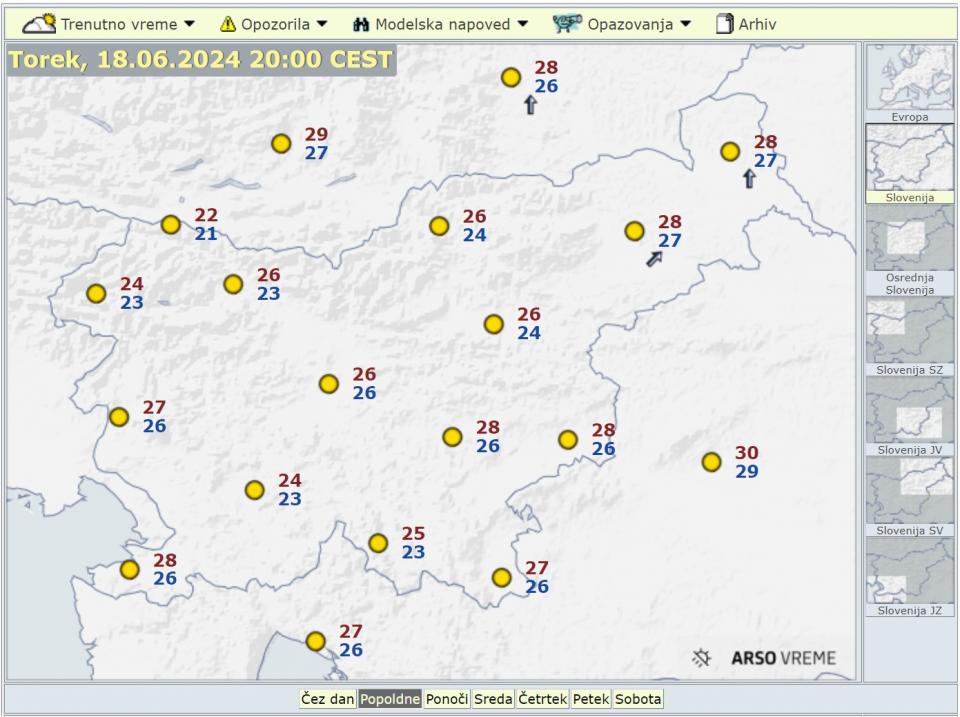Show forecast for Sreda
This screenshot has height=717, width=960.
point(492,700)
